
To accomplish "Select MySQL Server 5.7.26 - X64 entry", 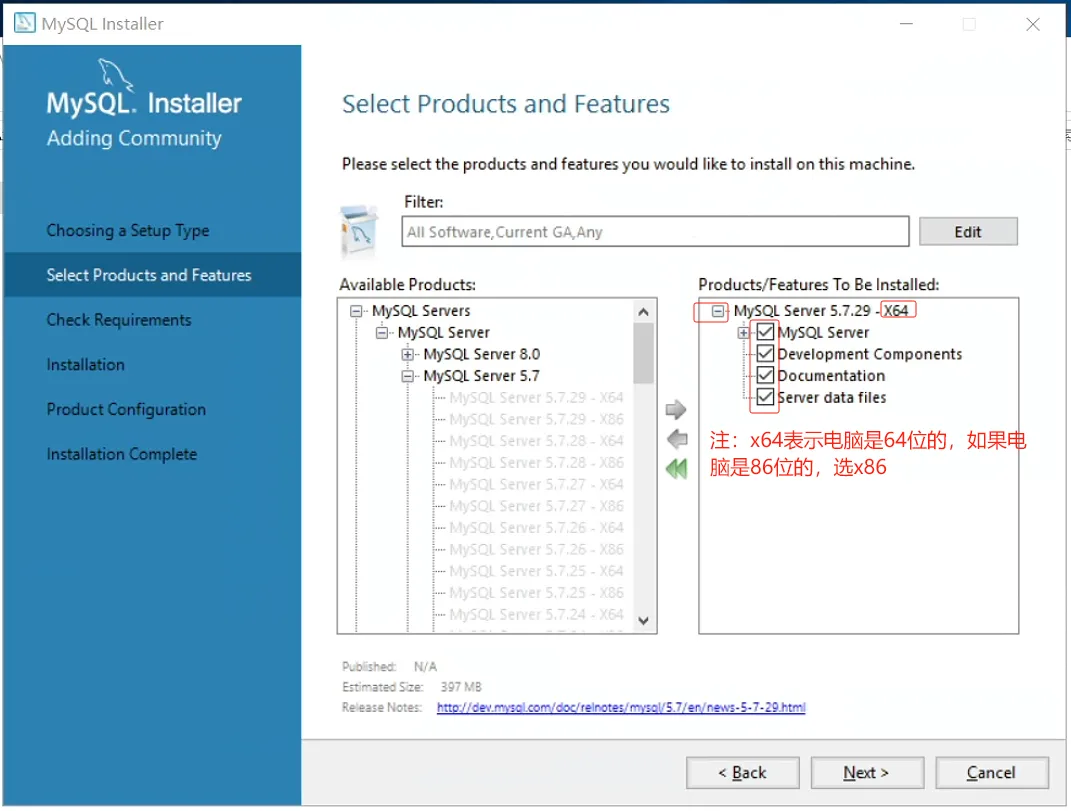I will (x=536, y=527).
